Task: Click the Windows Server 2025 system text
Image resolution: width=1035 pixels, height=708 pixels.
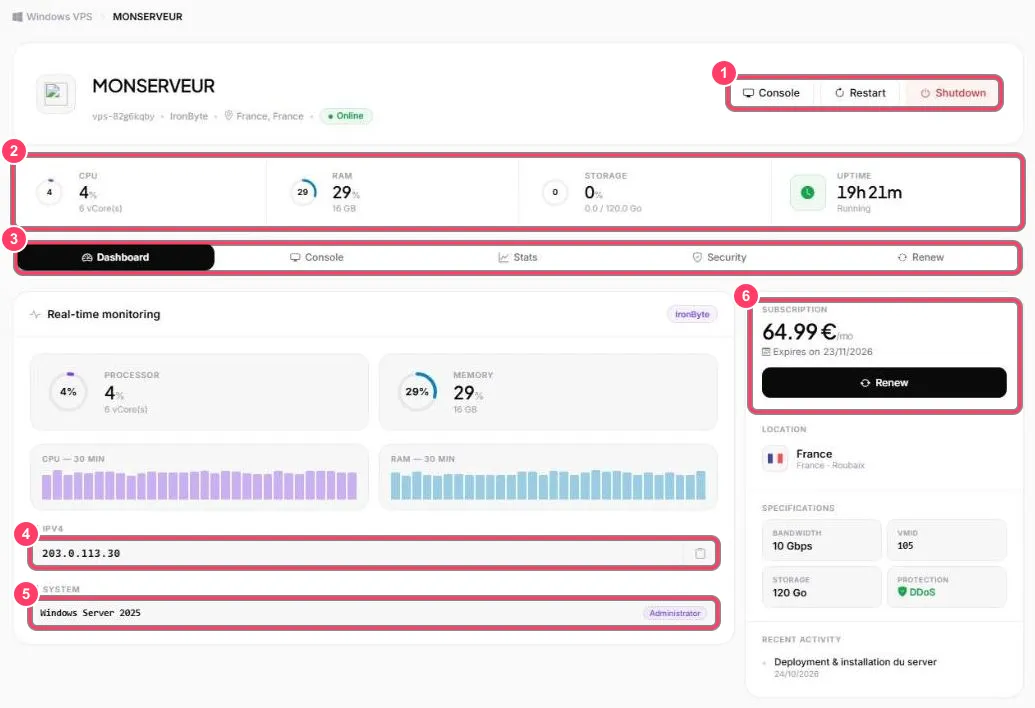Action: pyautogui.click(x=90, y=613)
